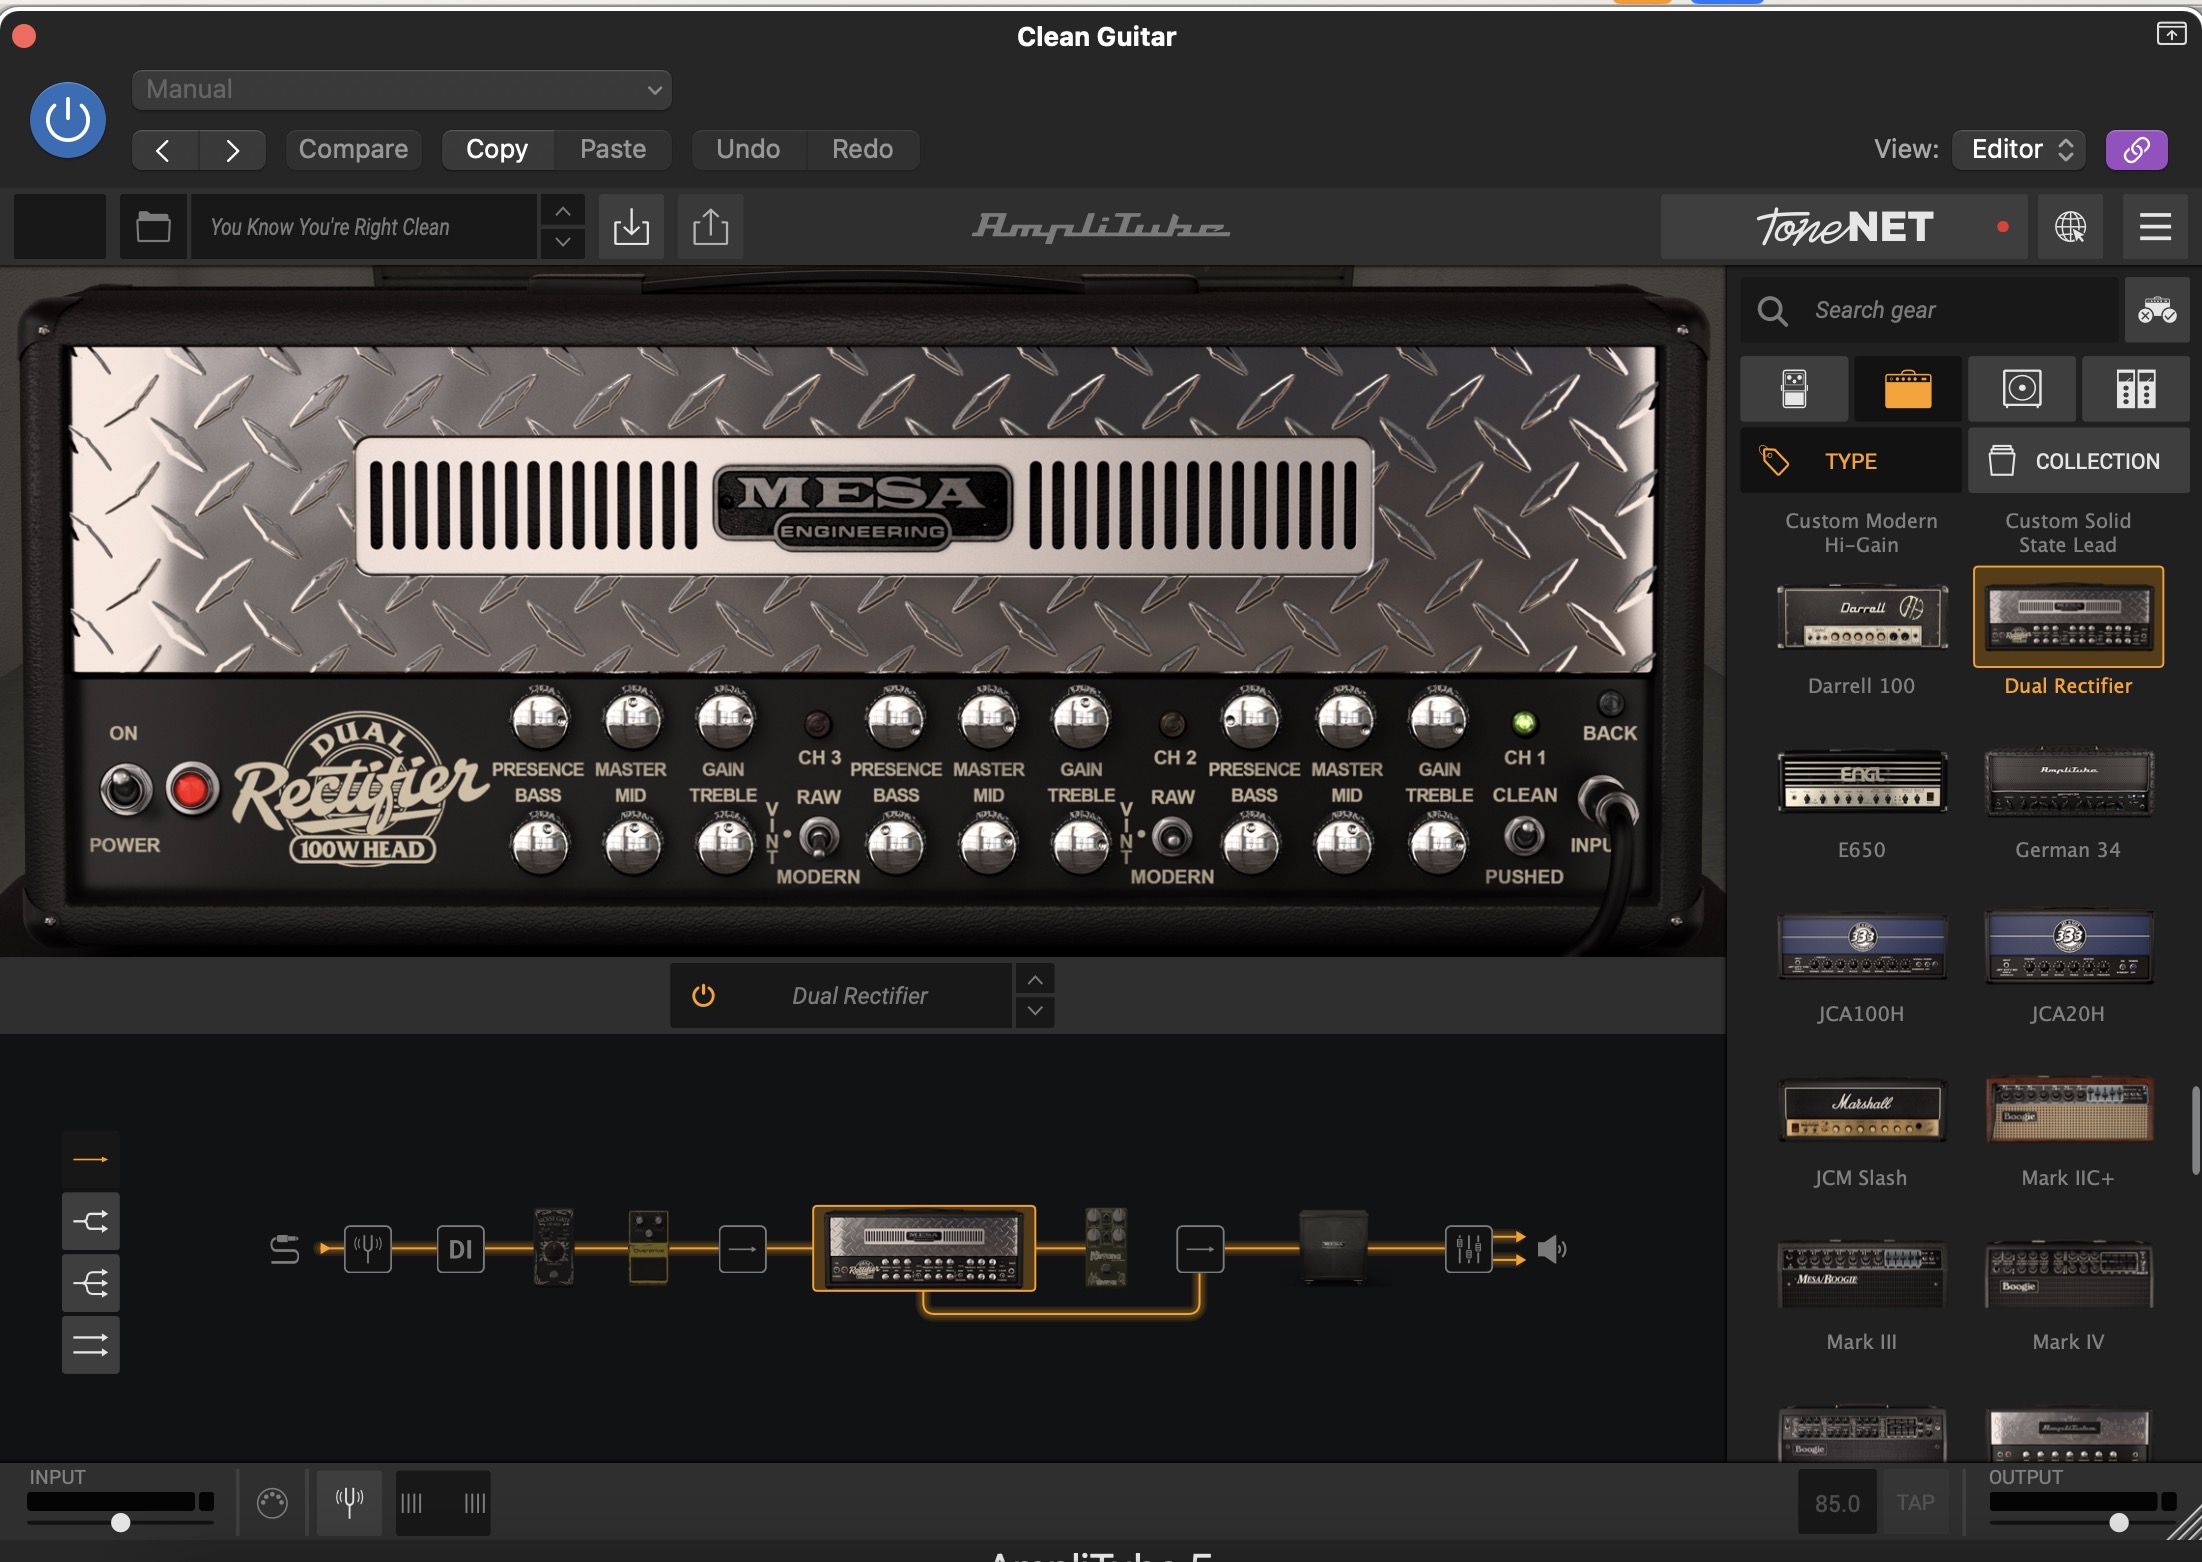
Task: Click the preset name You Know You're Right Clean
Action: 364,227
